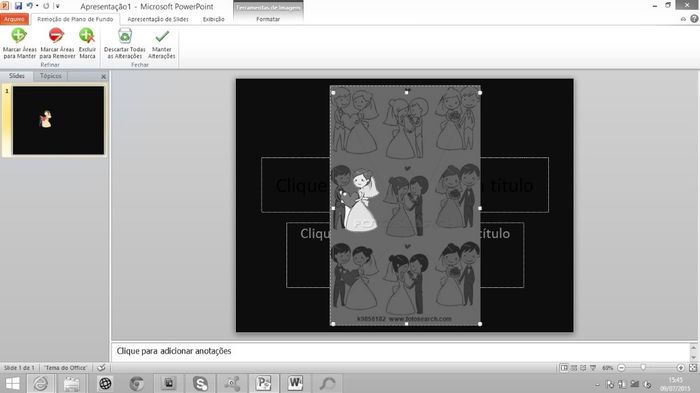Viewport: 700px width, 393px height.
Task: Click the spell check status icon
Action: pos(101,368)
